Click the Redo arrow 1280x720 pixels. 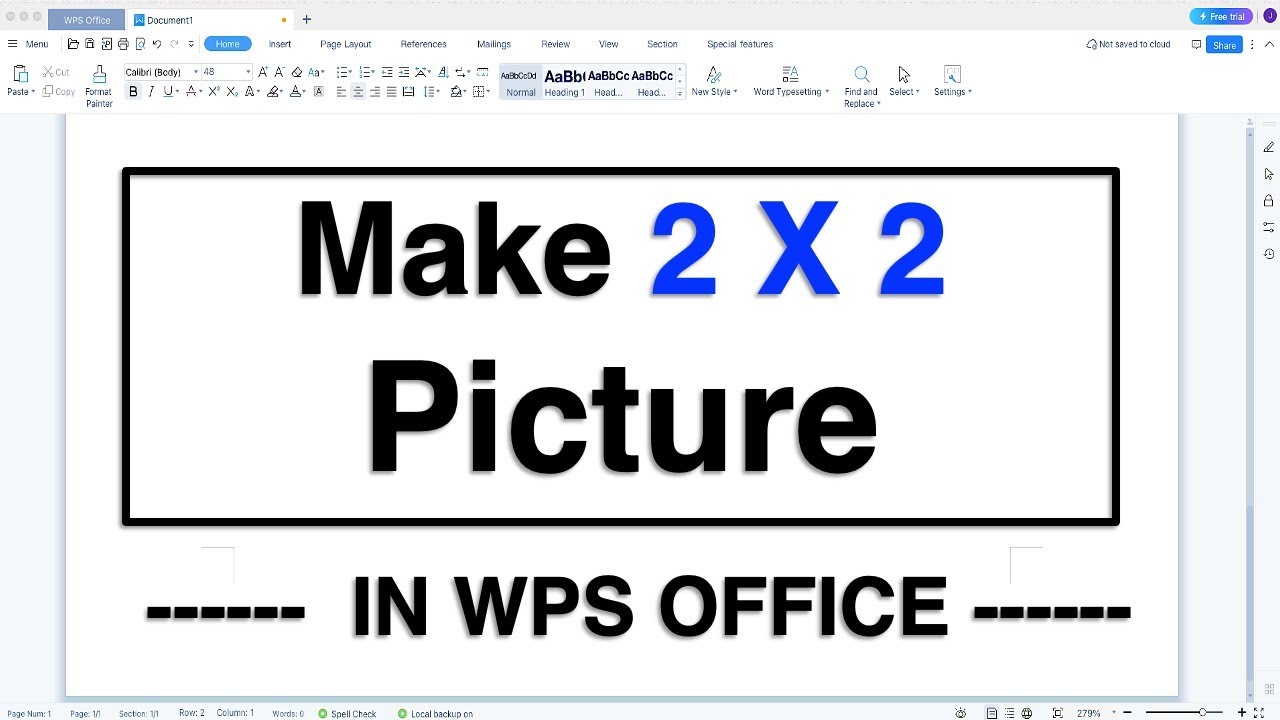click(174, 44)
